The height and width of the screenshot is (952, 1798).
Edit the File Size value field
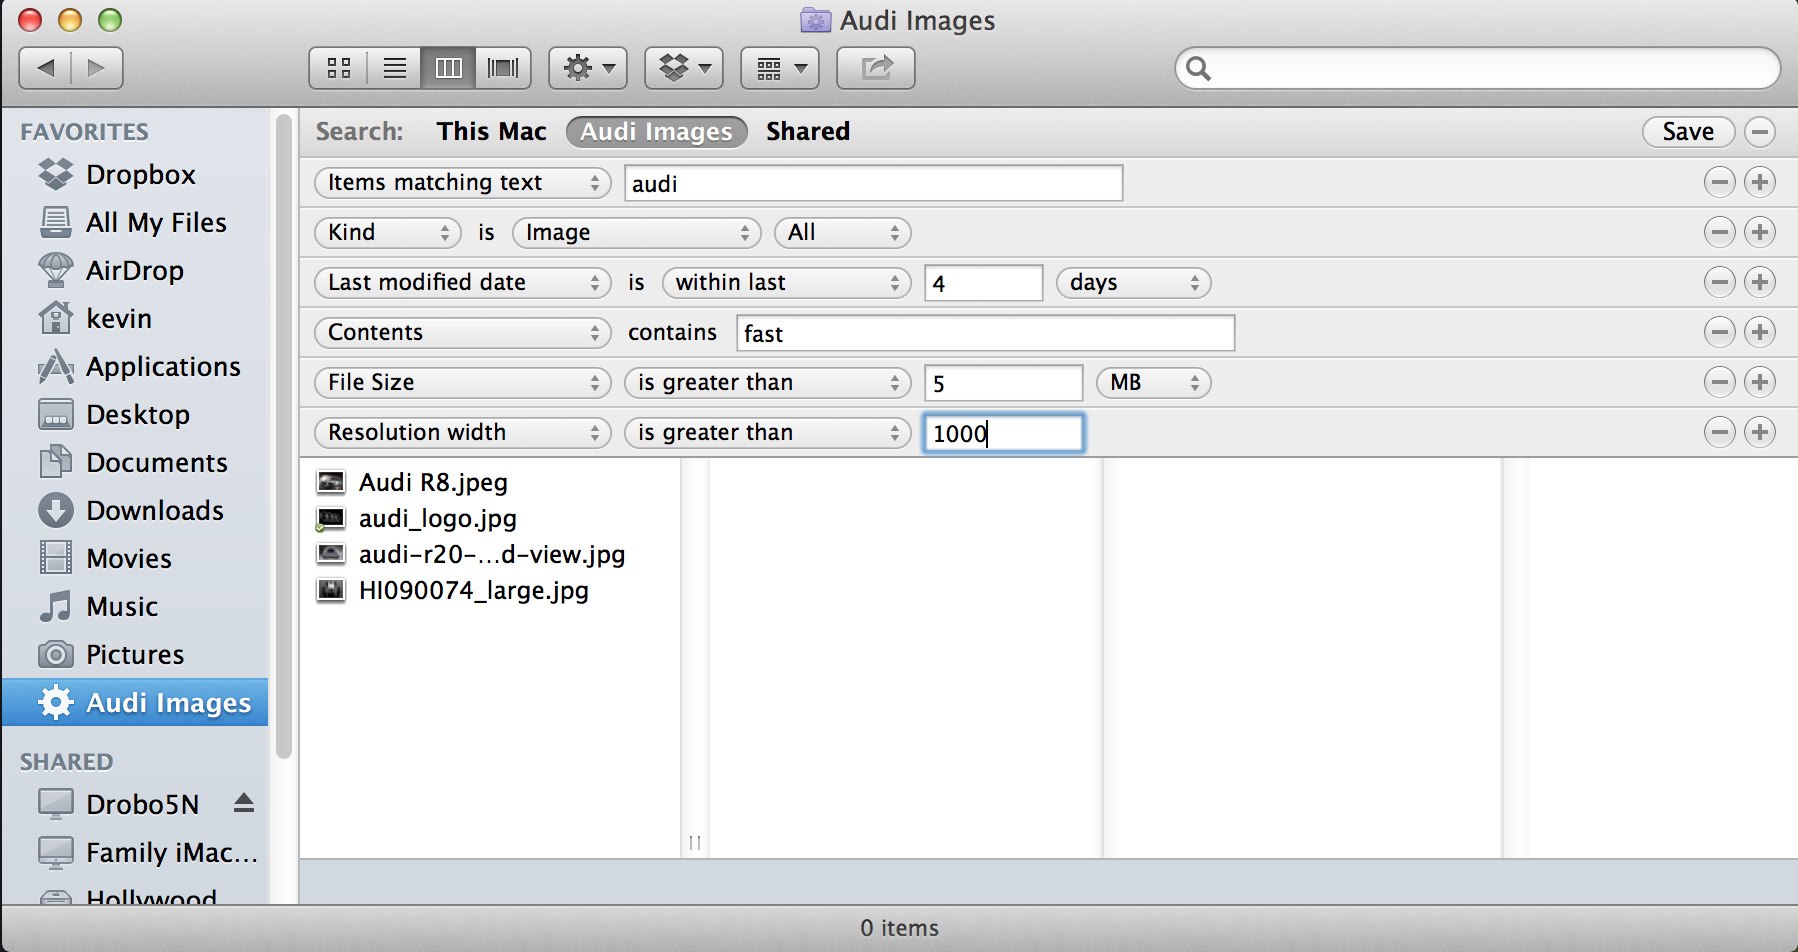point(1003,383)
